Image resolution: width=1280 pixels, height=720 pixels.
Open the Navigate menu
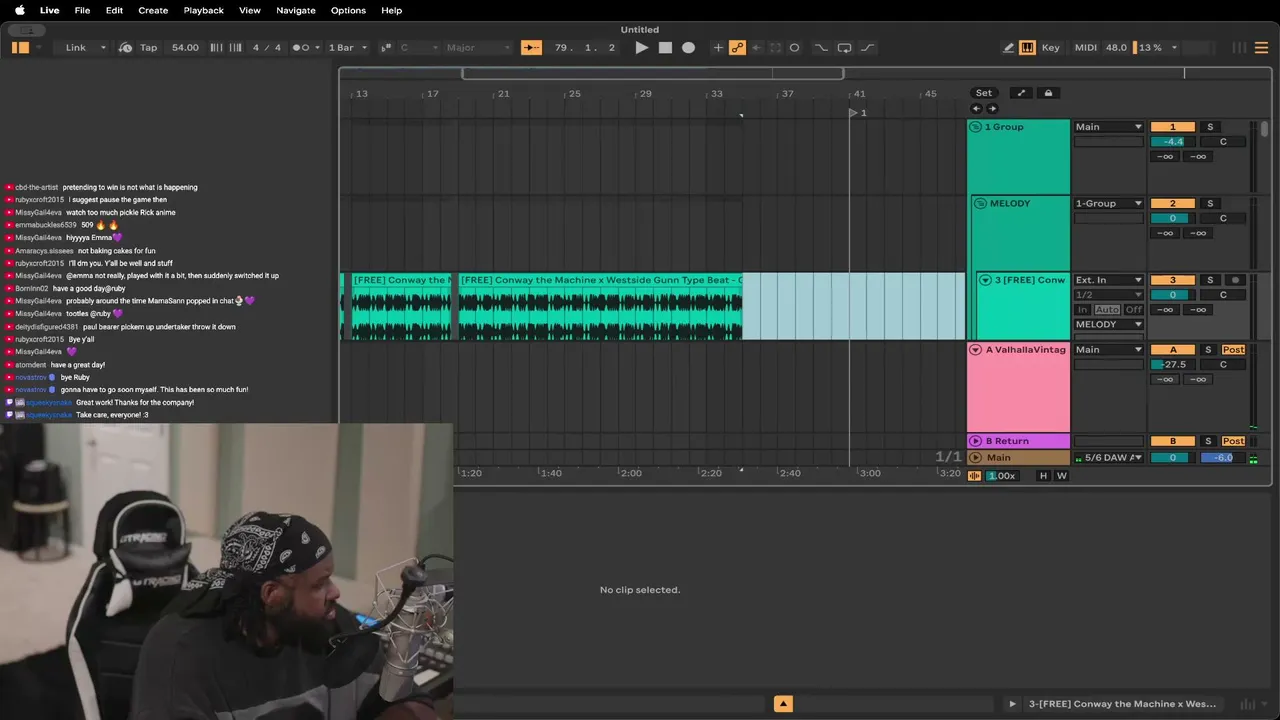295,10
